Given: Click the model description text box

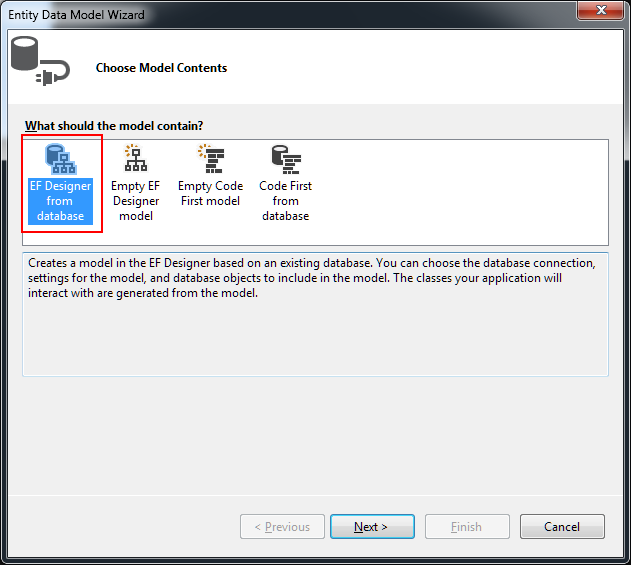Looking at the screenshot, I should click(316, 314).
